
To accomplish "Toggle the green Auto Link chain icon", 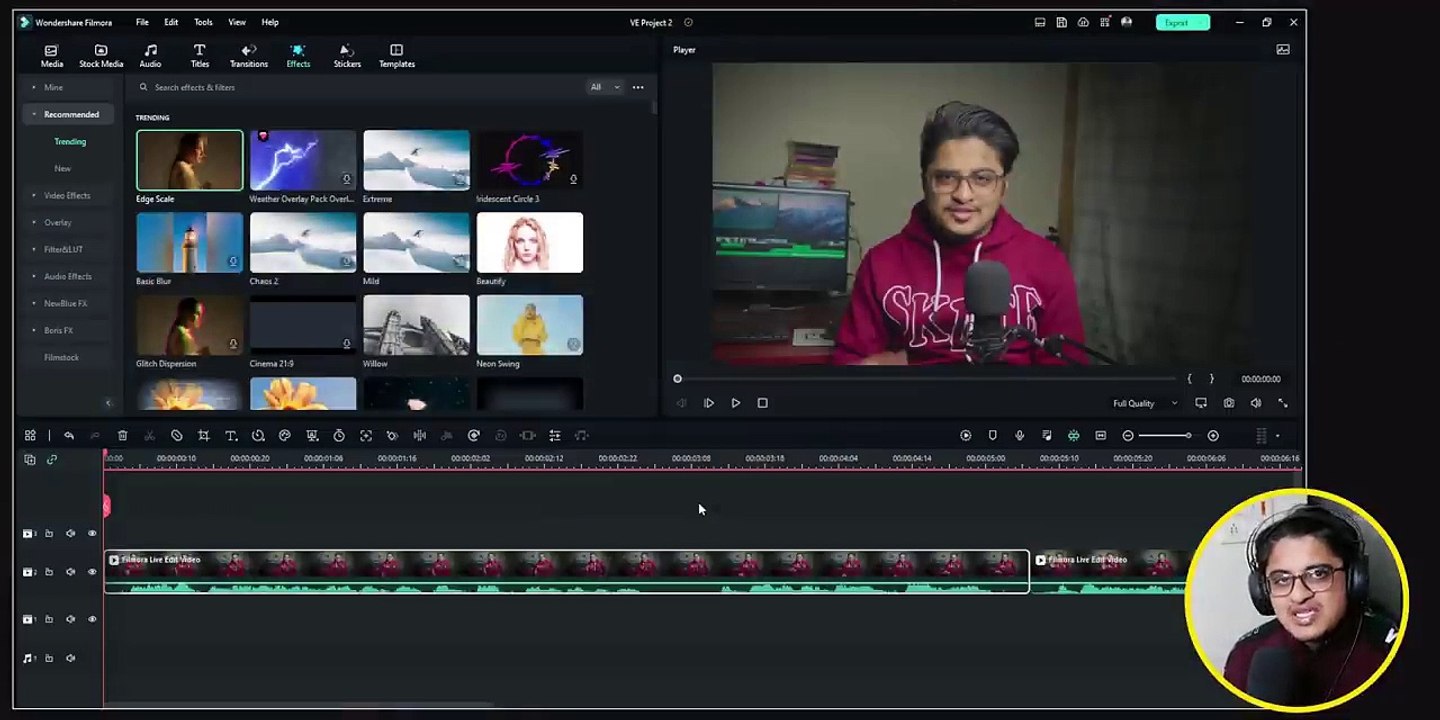I will (x=52, y=460).
